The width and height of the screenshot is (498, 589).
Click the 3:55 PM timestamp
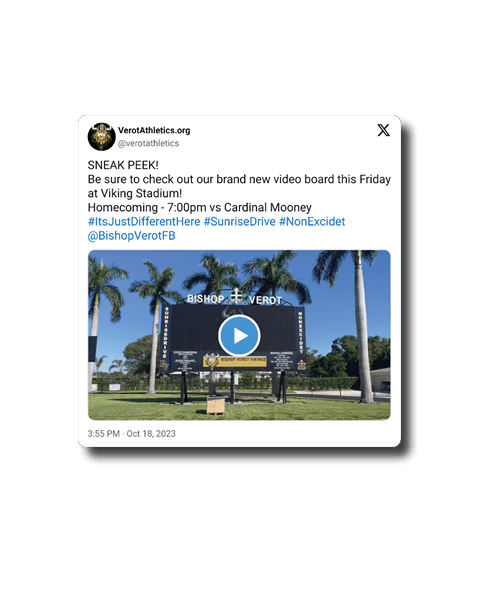(x=104, y=433)
